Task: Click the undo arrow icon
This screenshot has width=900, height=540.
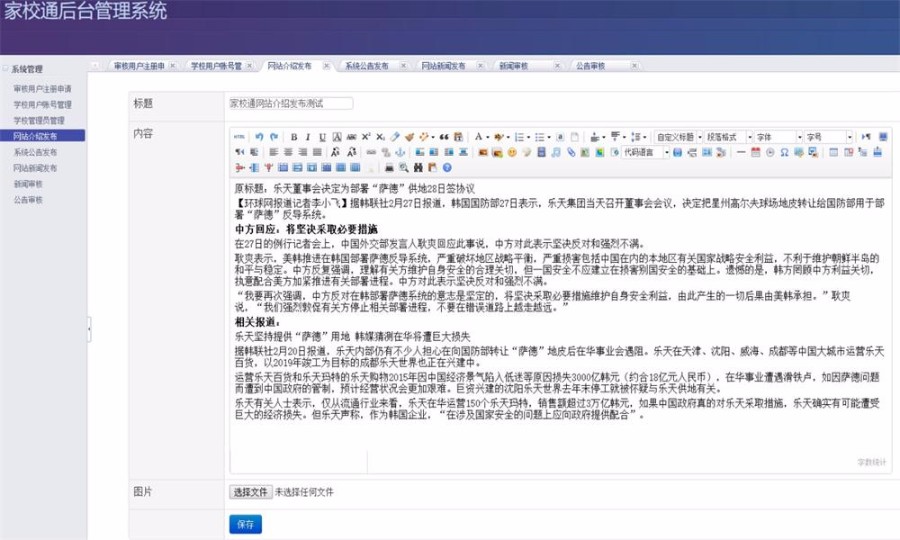Action: click(259, 136)
